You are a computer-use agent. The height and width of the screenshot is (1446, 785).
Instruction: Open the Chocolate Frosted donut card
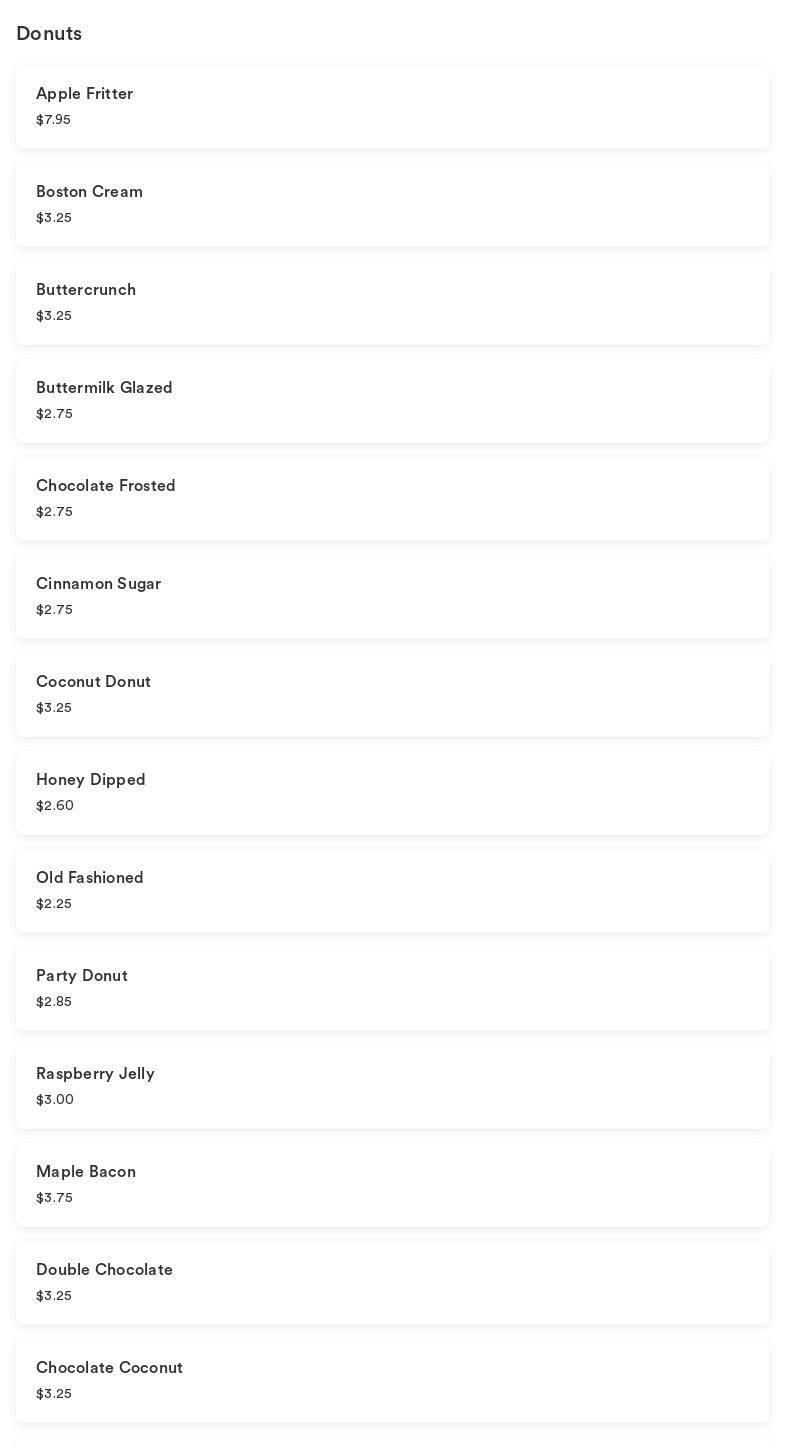click(x=392, y=499)
